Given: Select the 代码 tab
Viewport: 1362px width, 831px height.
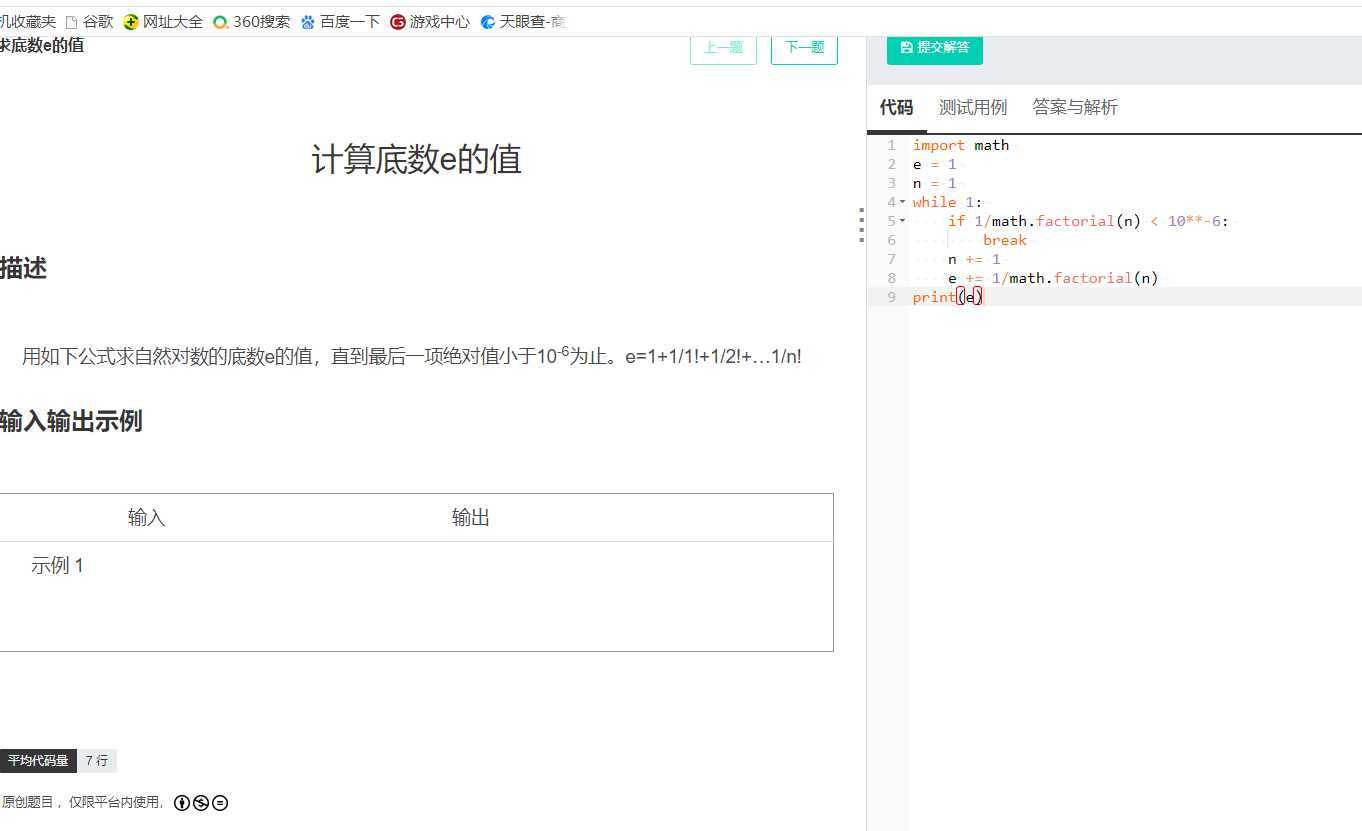Looking at the screenshot, I should [896, 107].
